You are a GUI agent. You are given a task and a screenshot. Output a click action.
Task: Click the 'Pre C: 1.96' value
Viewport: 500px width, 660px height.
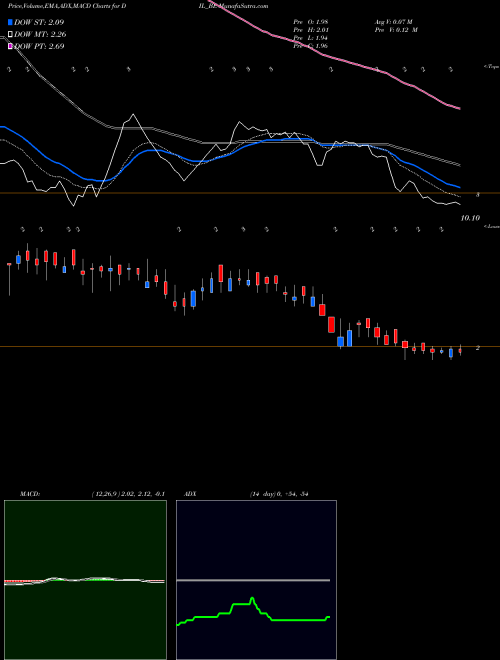[x=311, y=46]
